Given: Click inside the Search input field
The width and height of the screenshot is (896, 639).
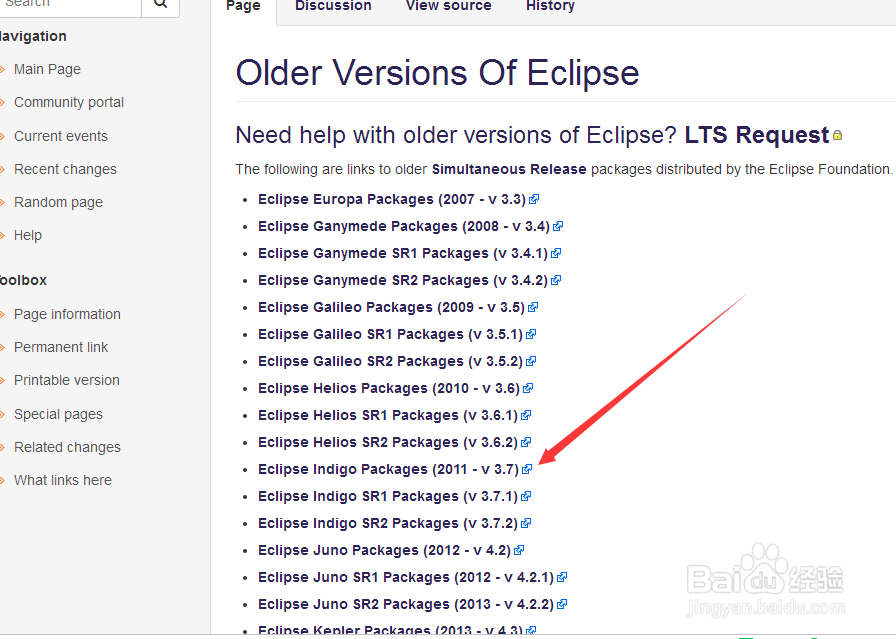Looking at the screenshot, I should (x=70, y=5).
